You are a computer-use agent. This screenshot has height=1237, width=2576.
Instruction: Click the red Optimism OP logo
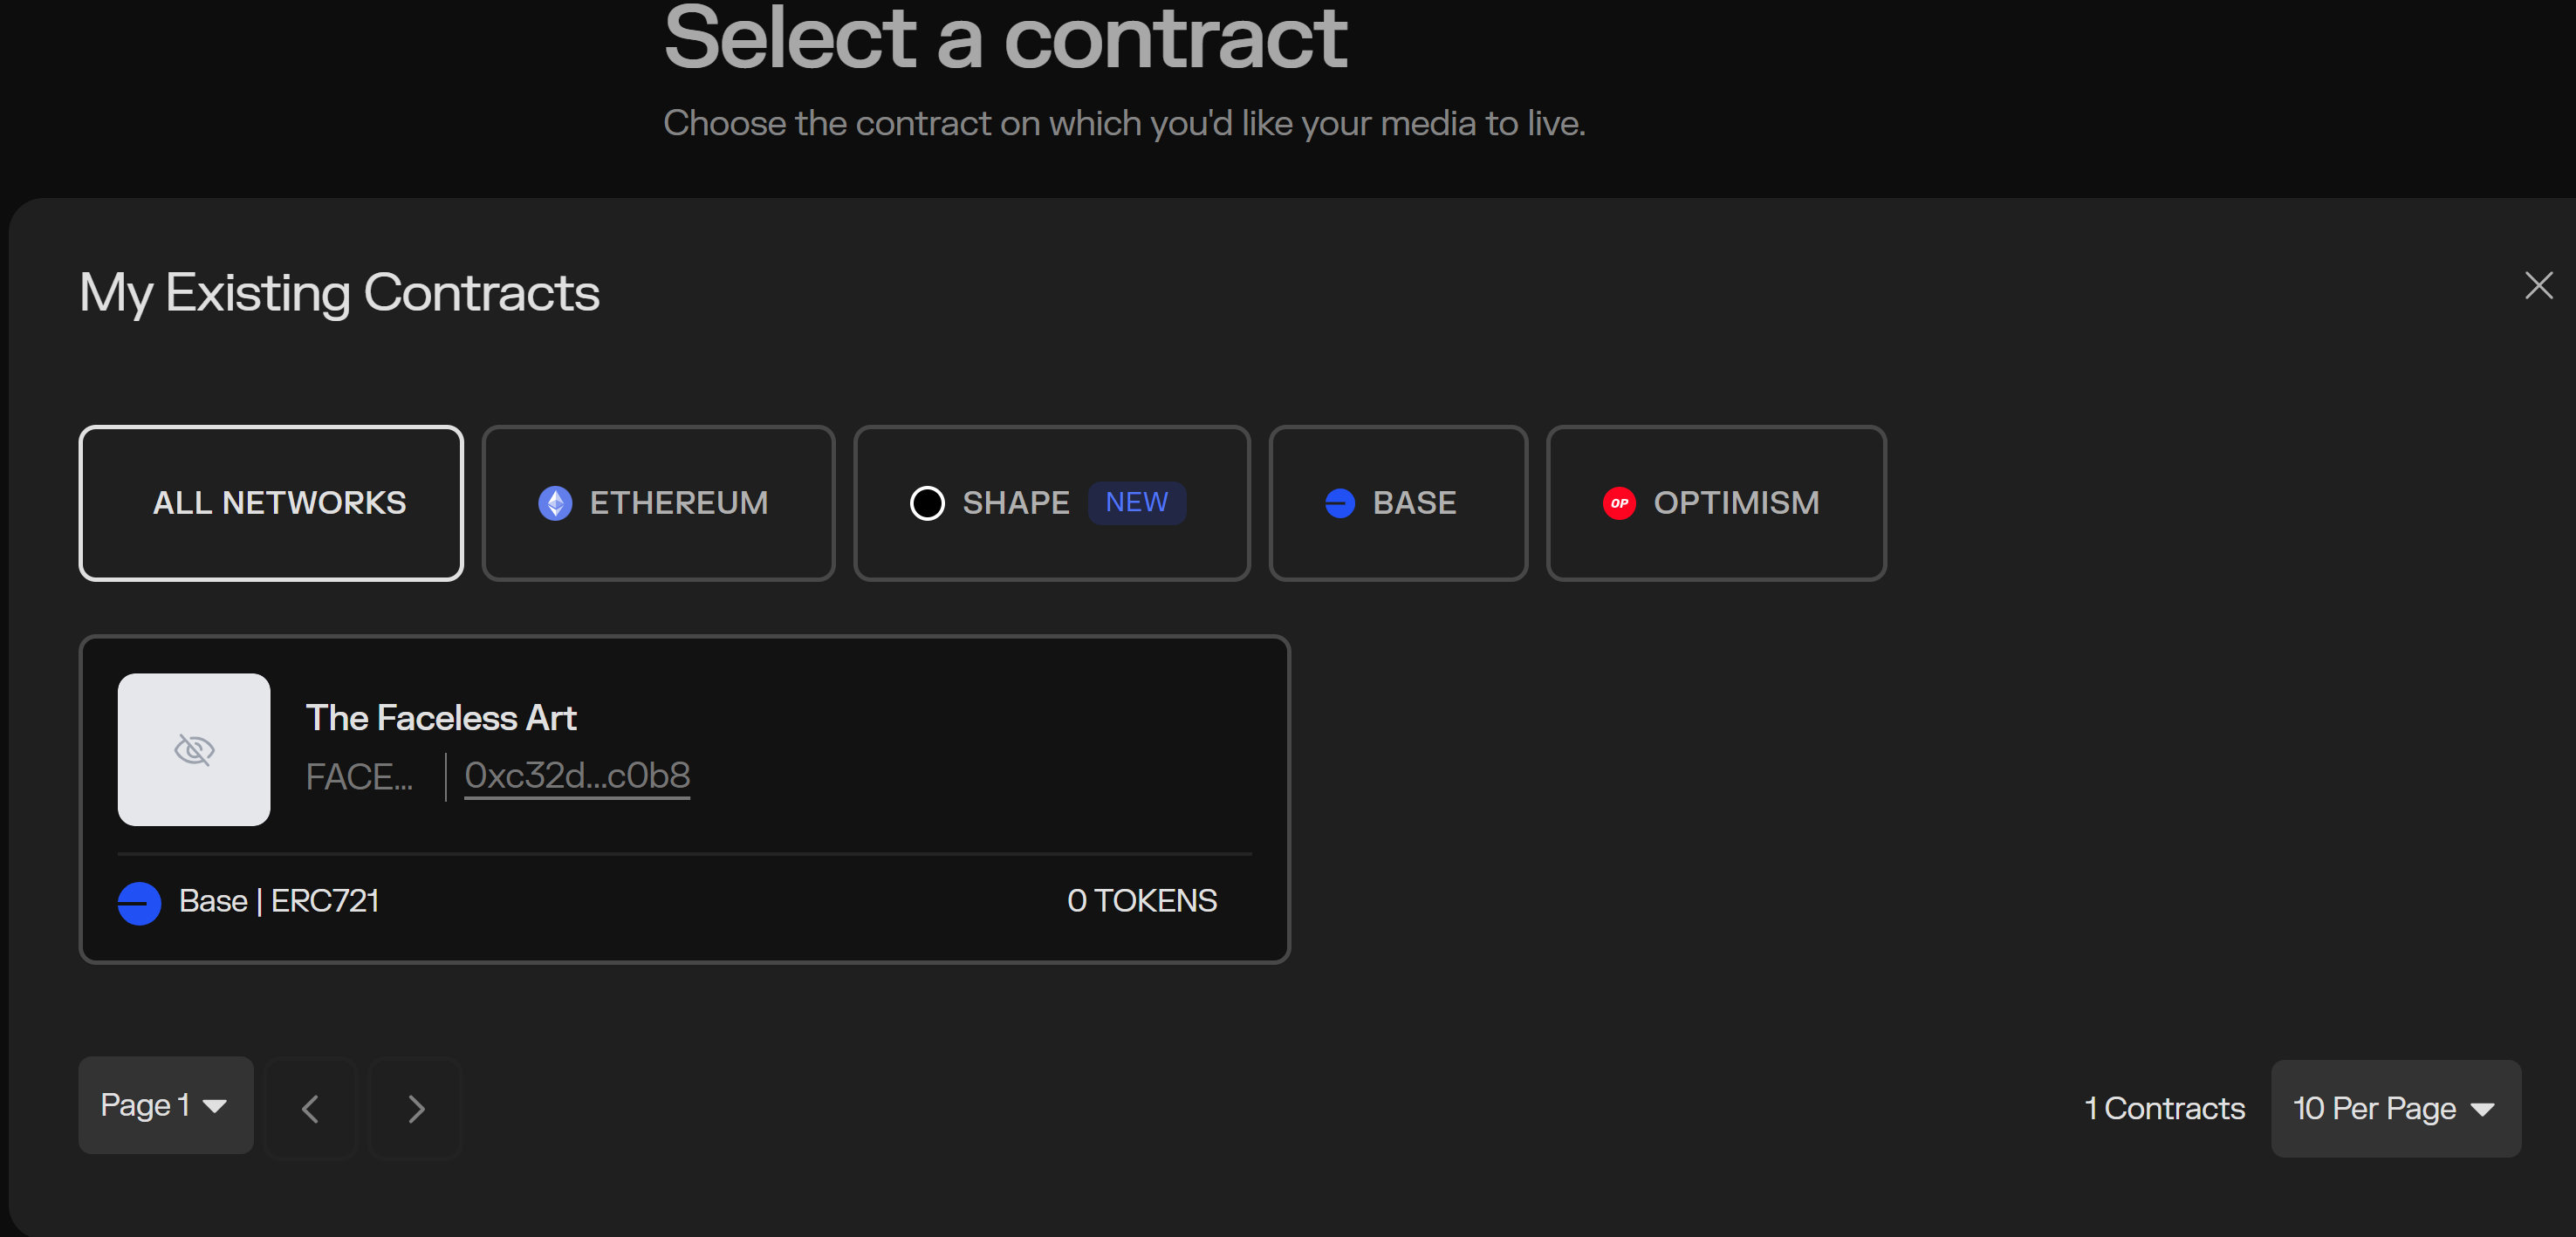click(x=1619, y=503)
